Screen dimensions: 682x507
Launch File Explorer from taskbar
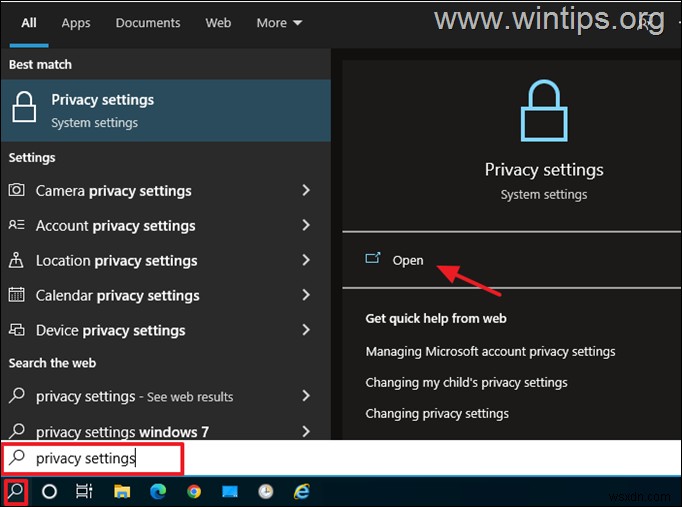(x=122, y=491)
